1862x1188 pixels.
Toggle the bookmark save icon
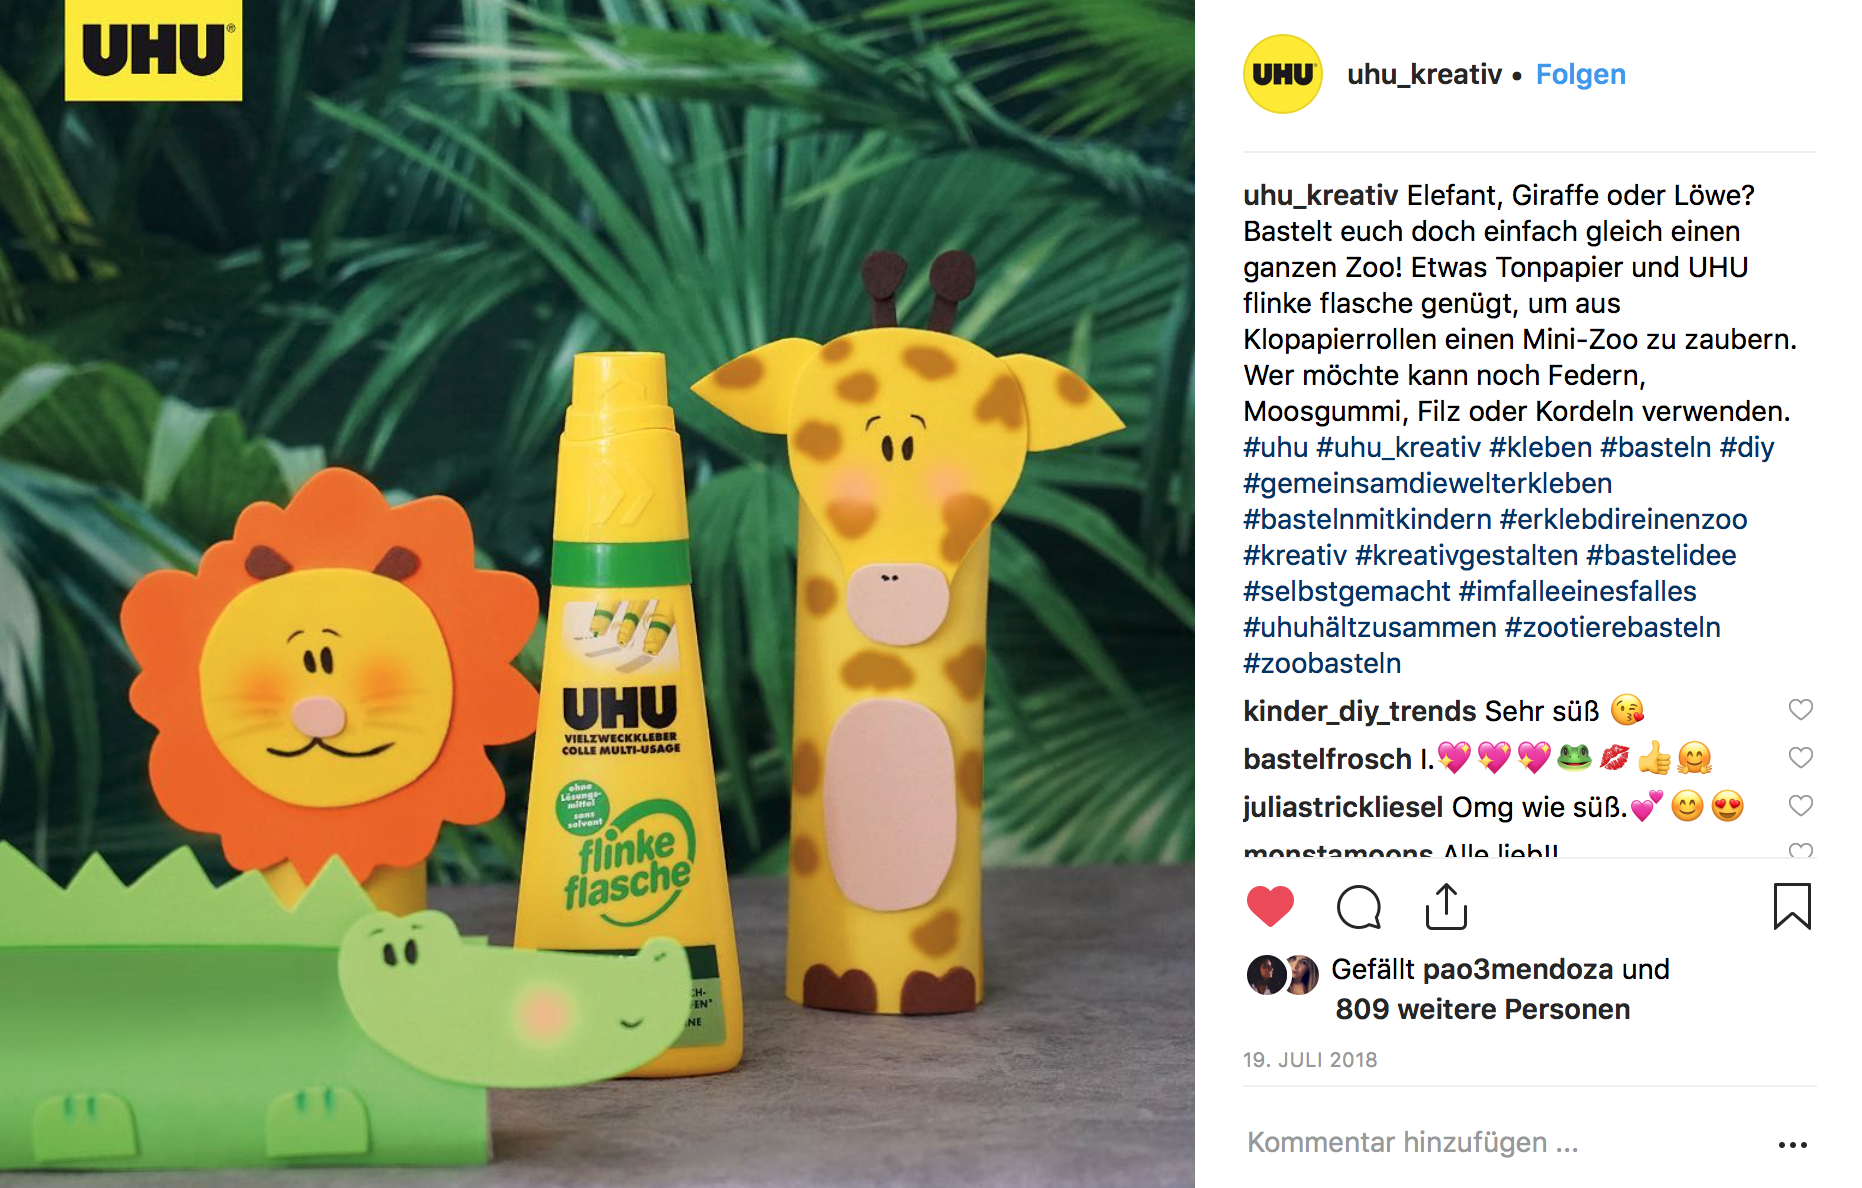click(1792, 906)
